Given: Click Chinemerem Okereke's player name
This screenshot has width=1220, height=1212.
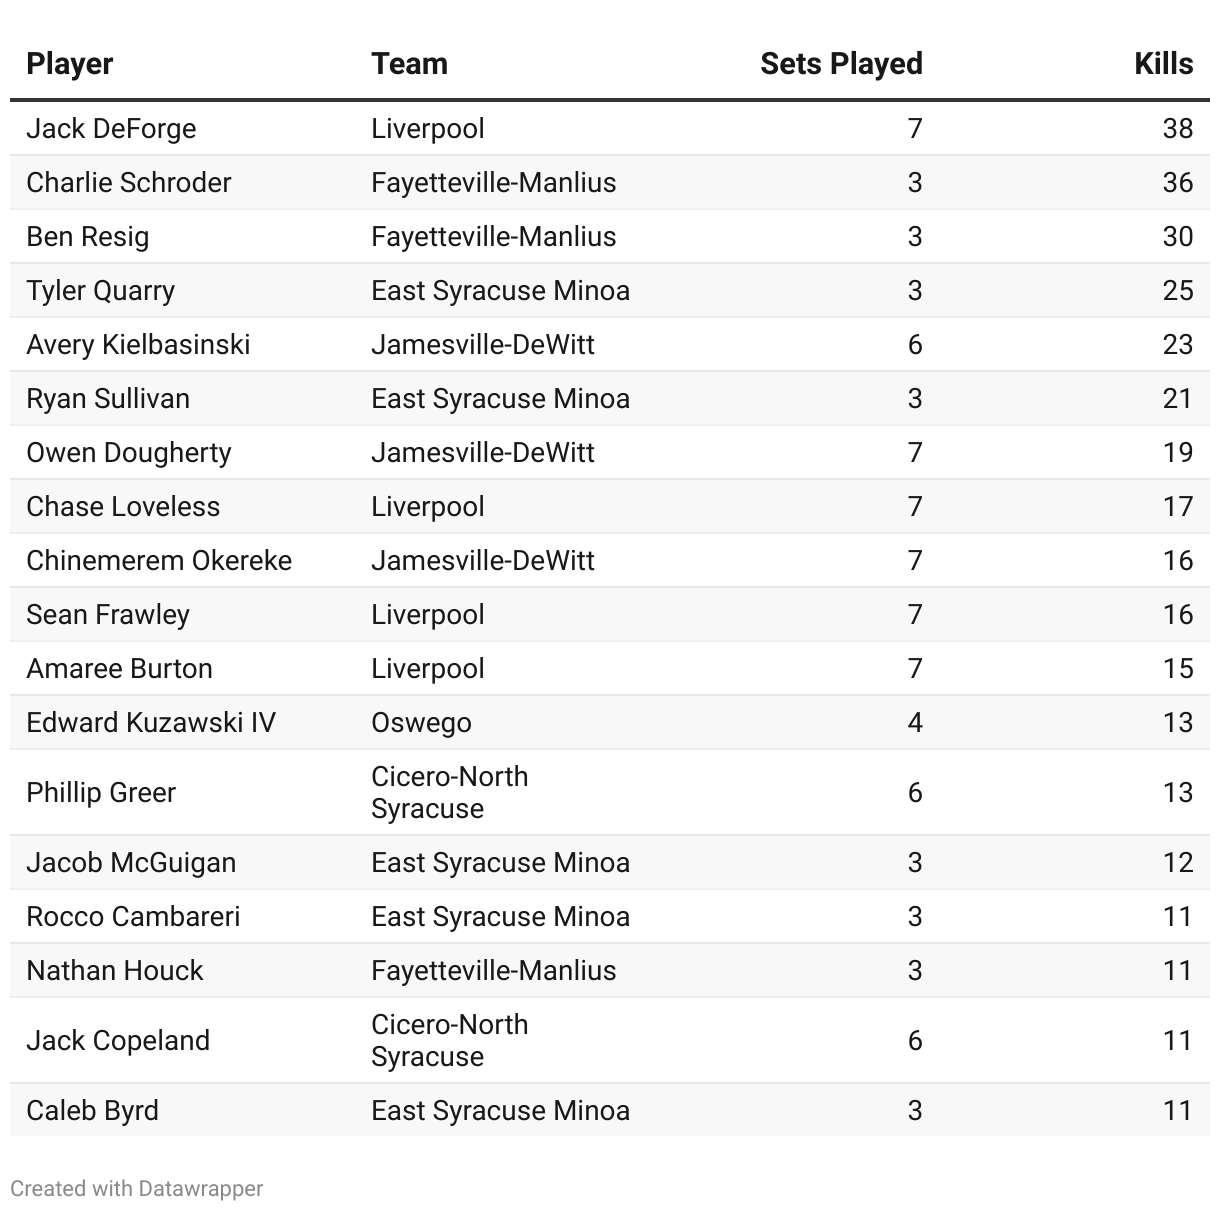Looking at the screenshot, I should pos(159,561).
